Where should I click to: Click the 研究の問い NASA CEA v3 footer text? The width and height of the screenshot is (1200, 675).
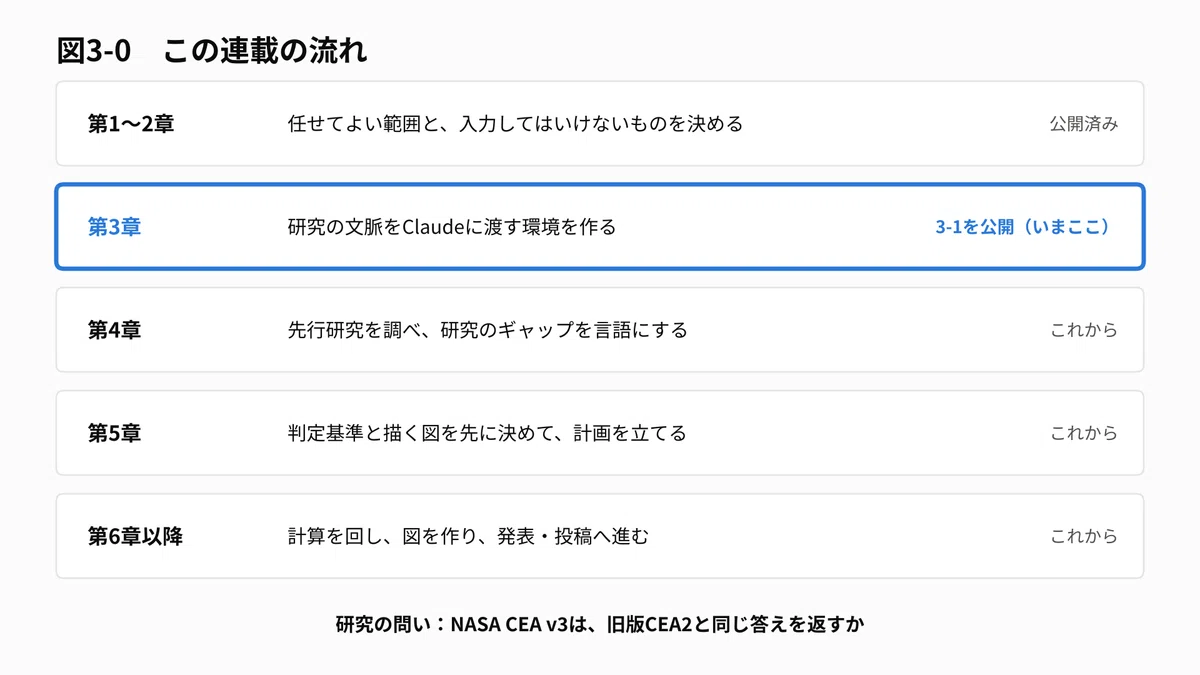click(600, 625)
